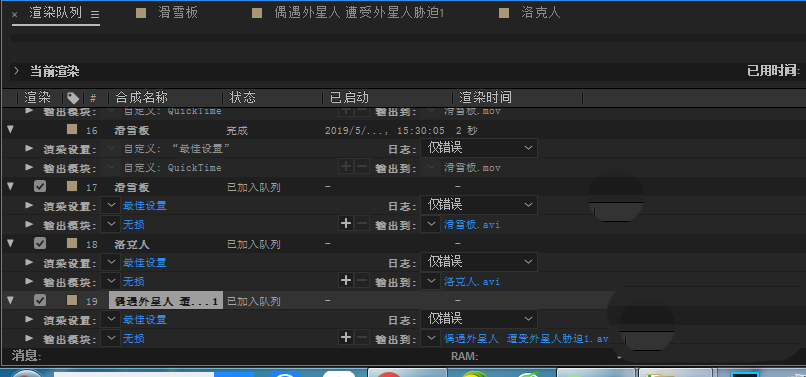Expand the 当前渲染 section

pyautogui.click(x=16, y=71)
